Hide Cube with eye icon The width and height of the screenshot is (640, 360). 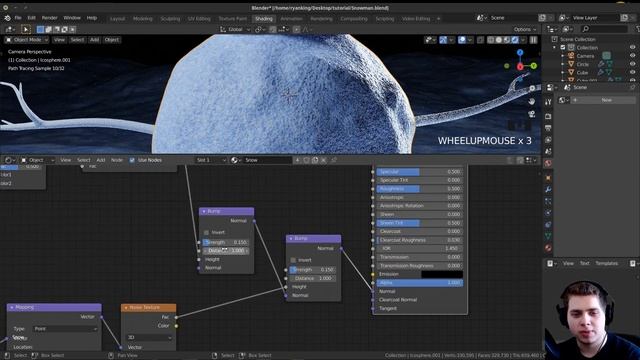tap(633, 73)
